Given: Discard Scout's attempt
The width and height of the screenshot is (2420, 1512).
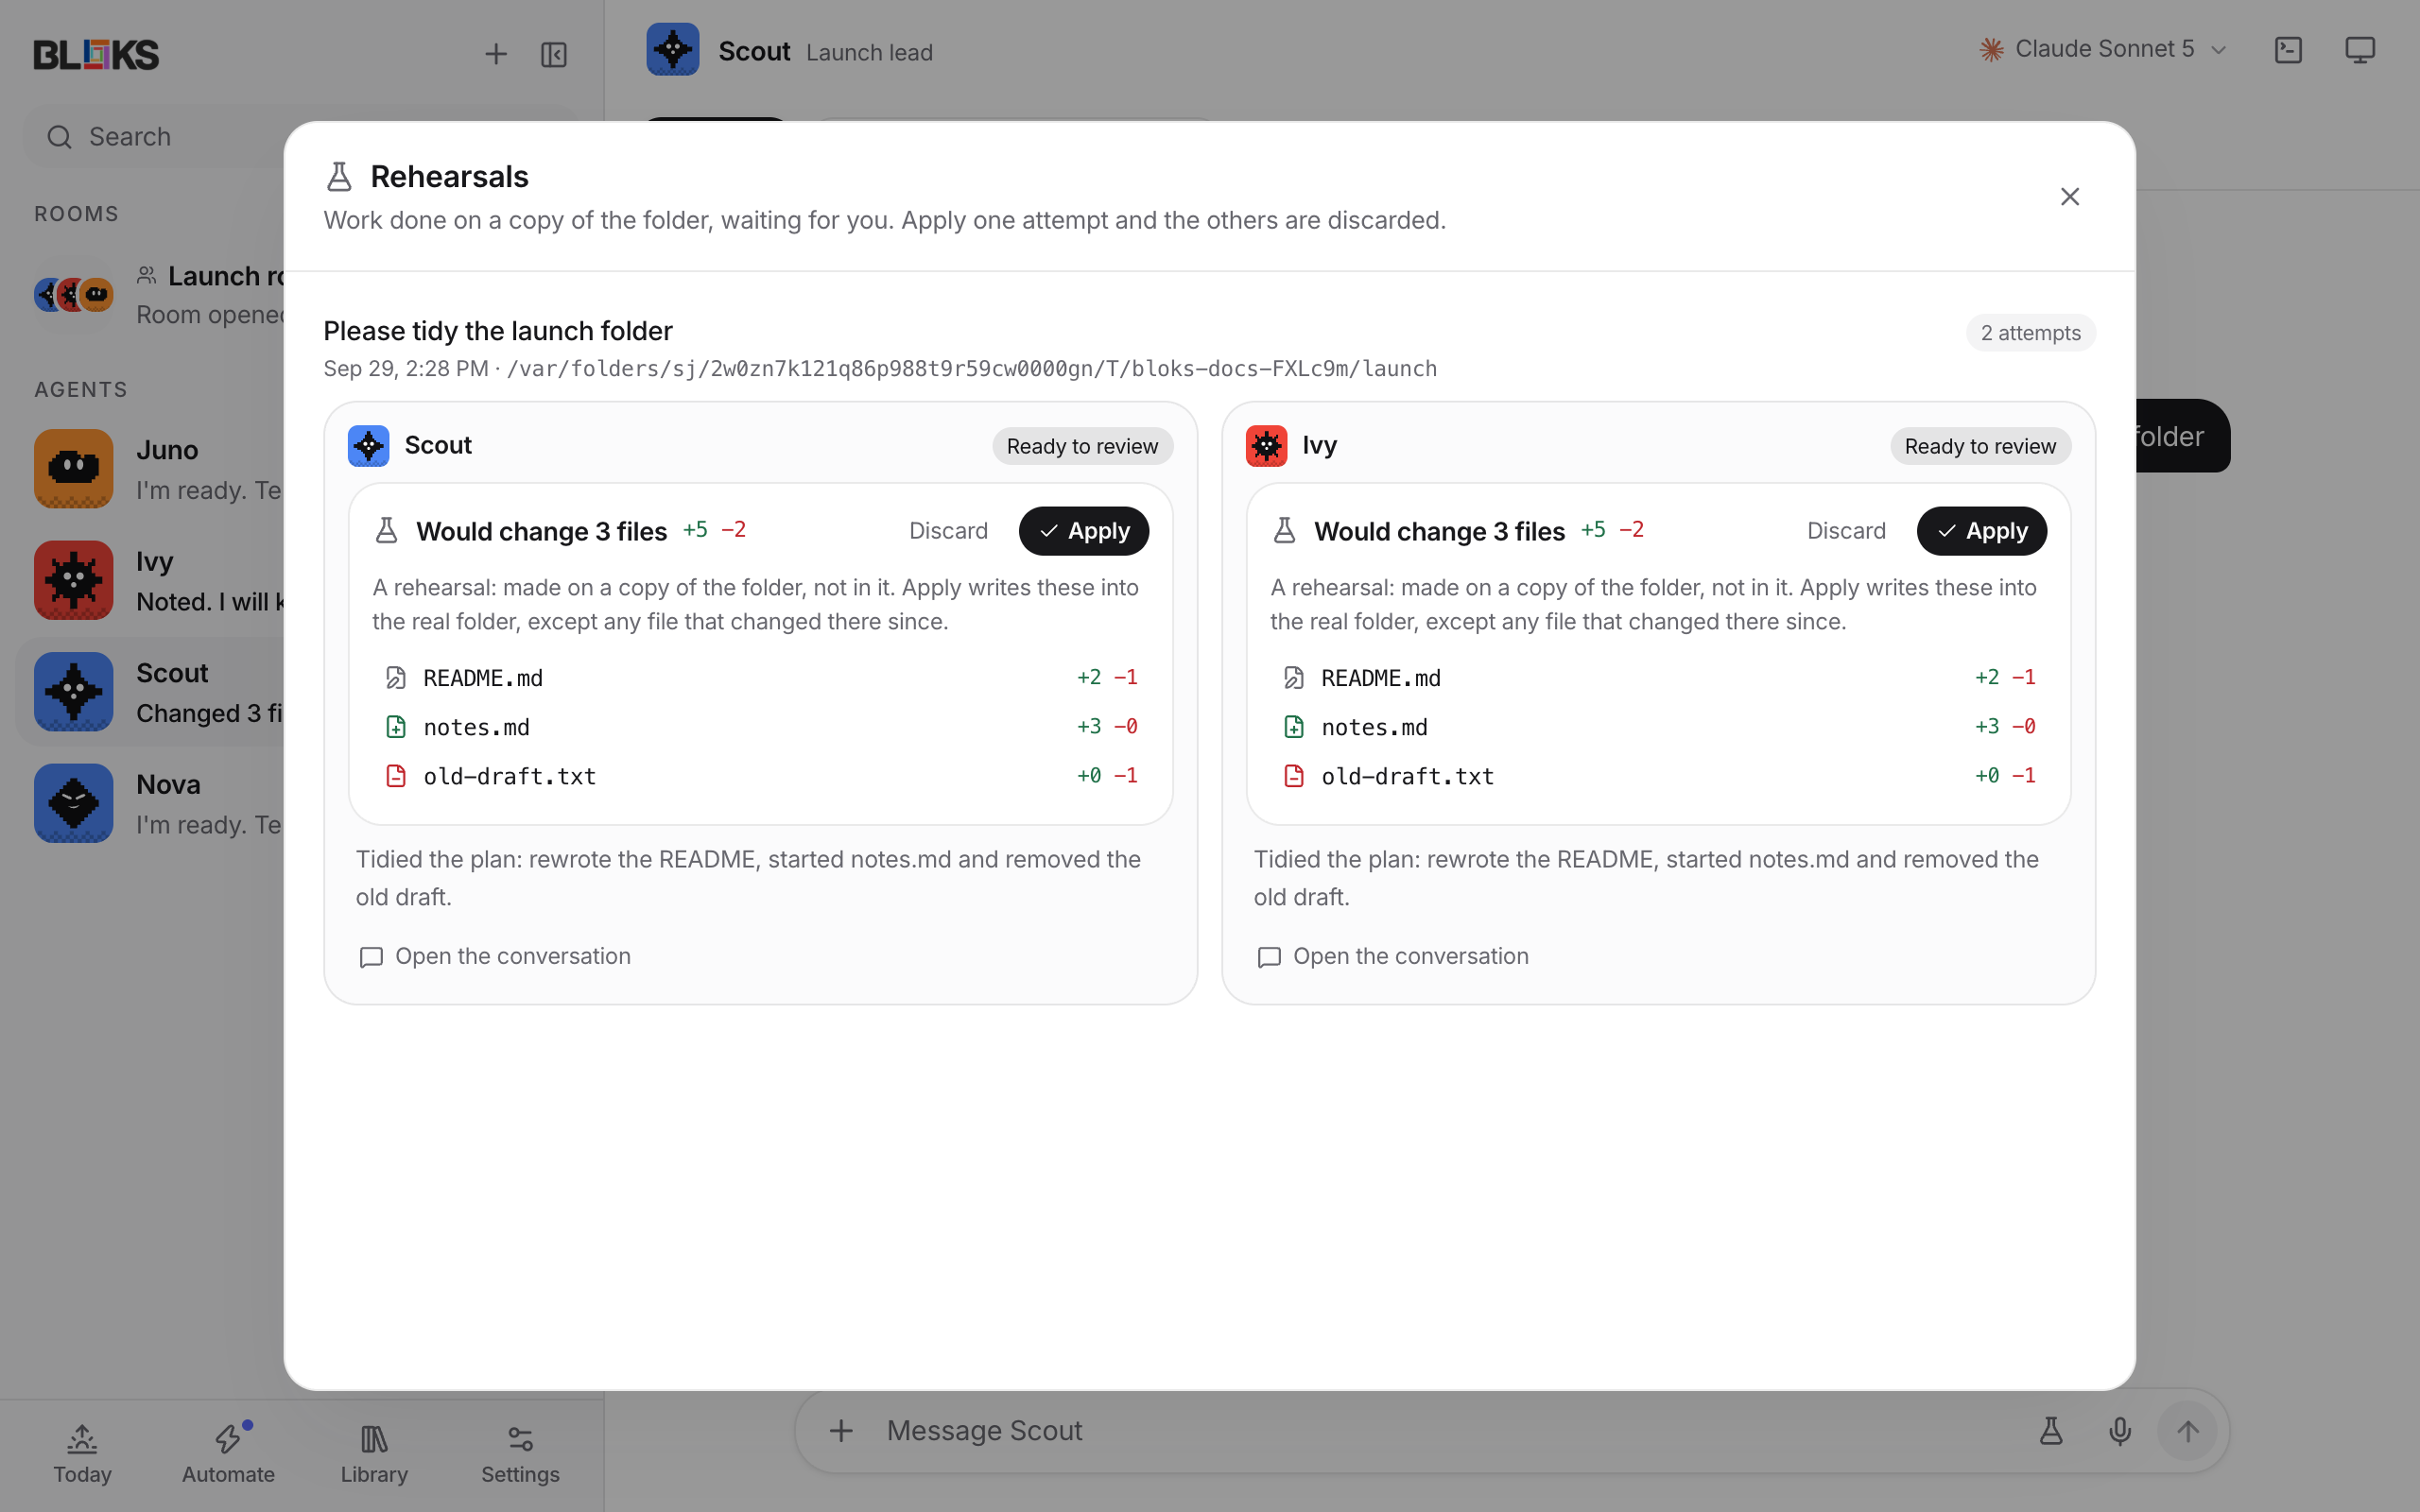Looking at the screenshot, I should pos(948,531).
